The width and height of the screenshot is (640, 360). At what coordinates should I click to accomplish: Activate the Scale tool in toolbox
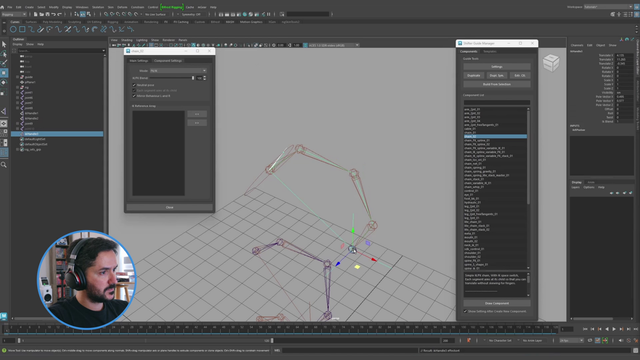click(x=4, y=92)
